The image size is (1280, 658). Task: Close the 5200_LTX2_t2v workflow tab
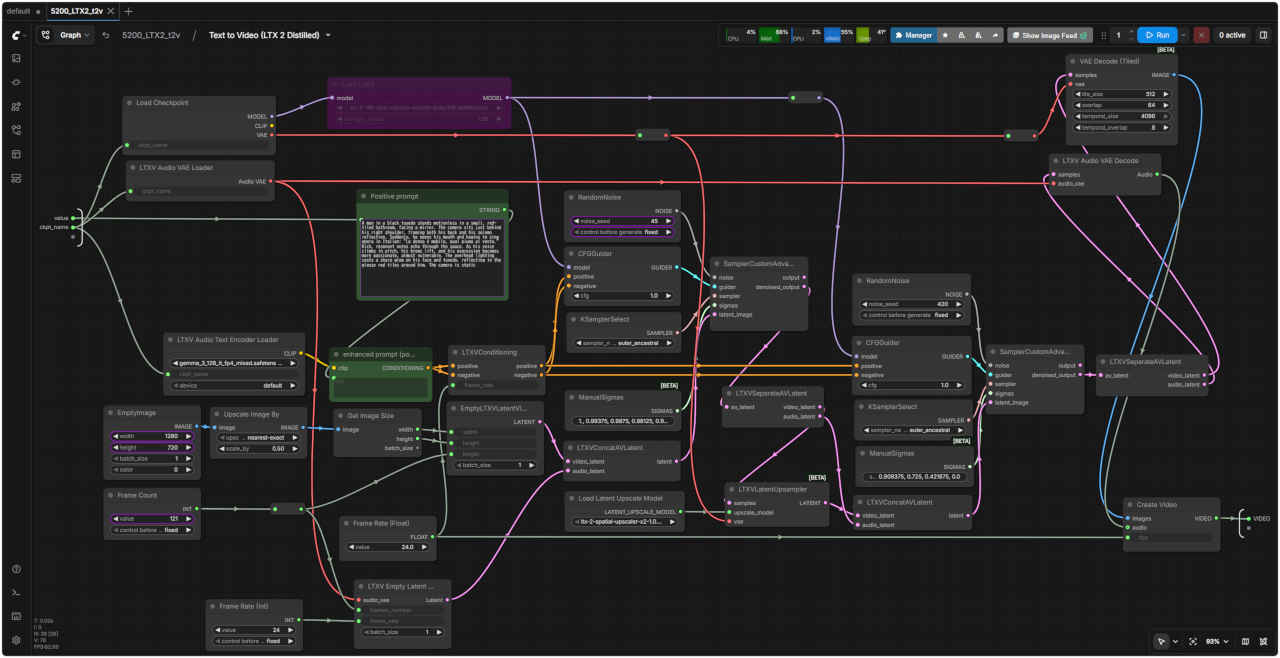[x=111, y=11]
